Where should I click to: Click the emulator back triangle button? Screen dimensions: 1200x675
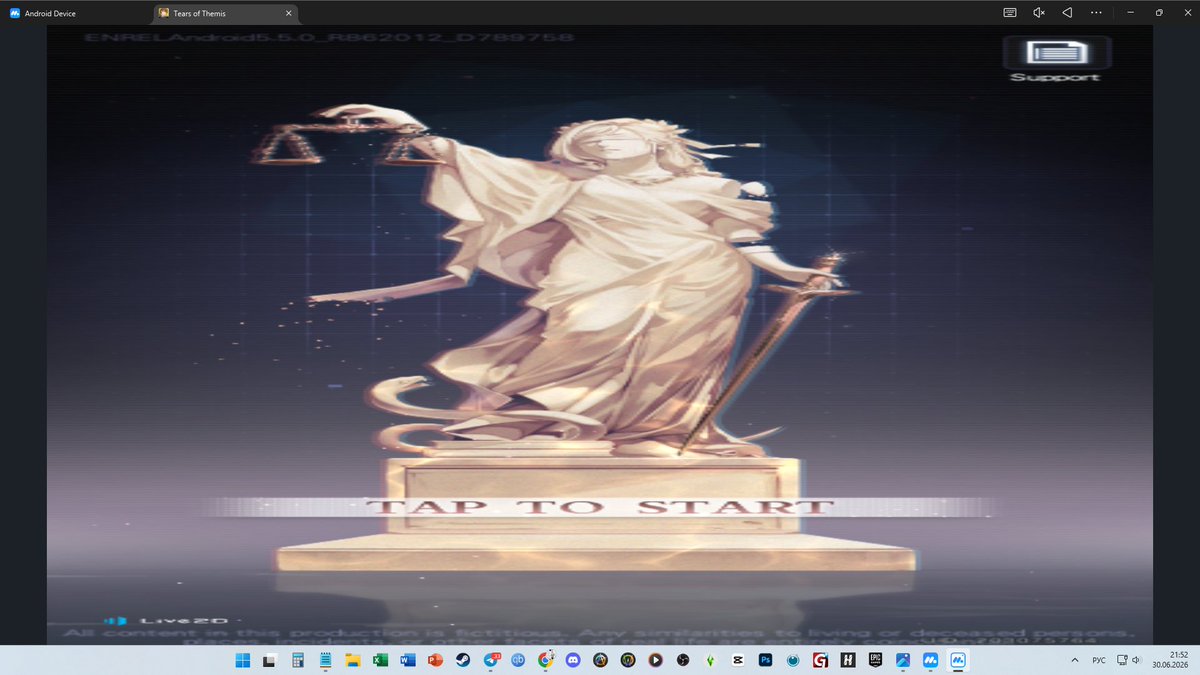tap(1067, 13)
